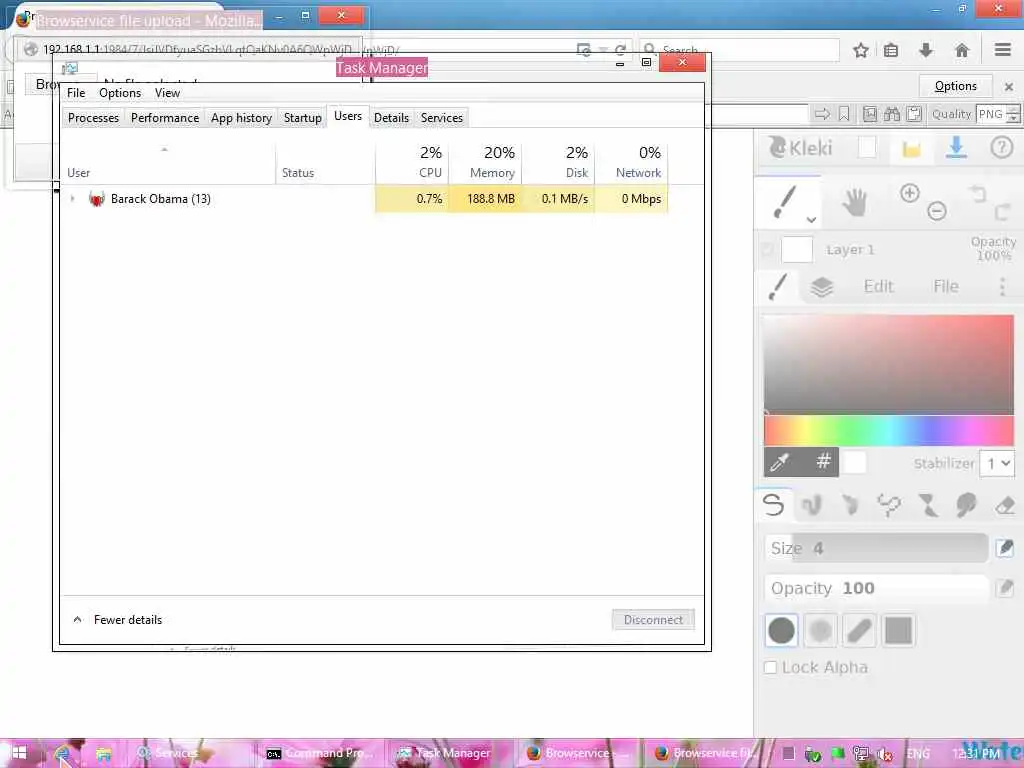Screen dimensions: 1024x768
Task: Choose the smudge brush icon
Action: [966, 505]
